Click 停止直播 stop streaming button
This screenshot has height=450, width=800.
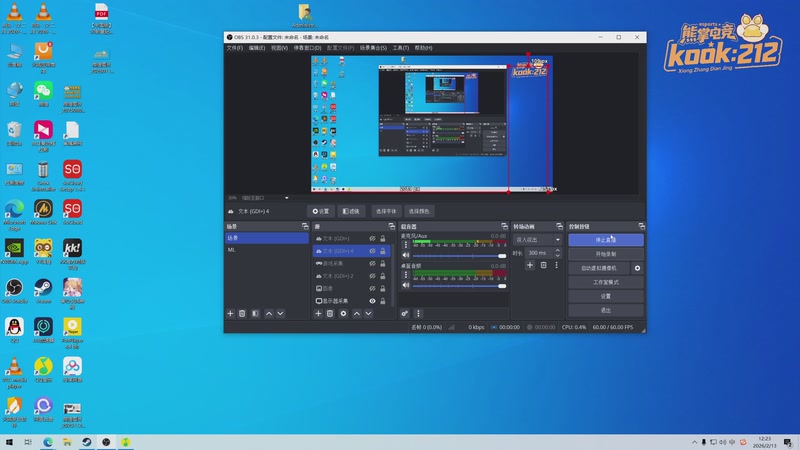point(606,240)
